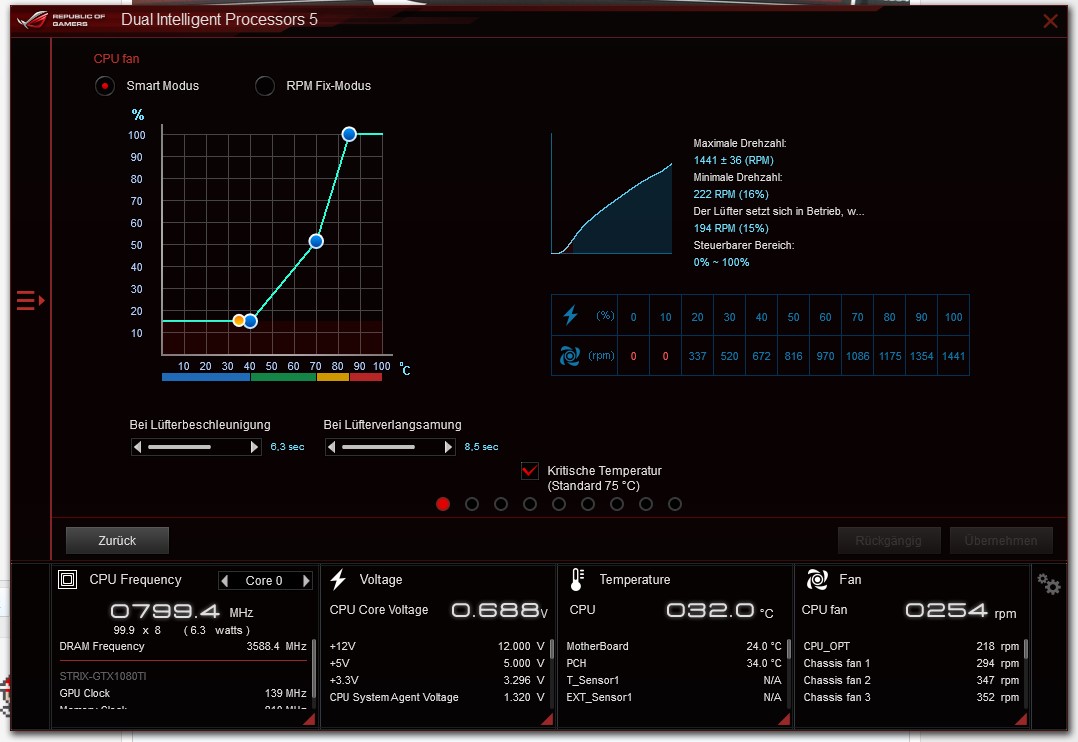This screenshot has height=742, width=1078.
Task: Click the Lüfterverlangsamung slider track
Action: 390,447
